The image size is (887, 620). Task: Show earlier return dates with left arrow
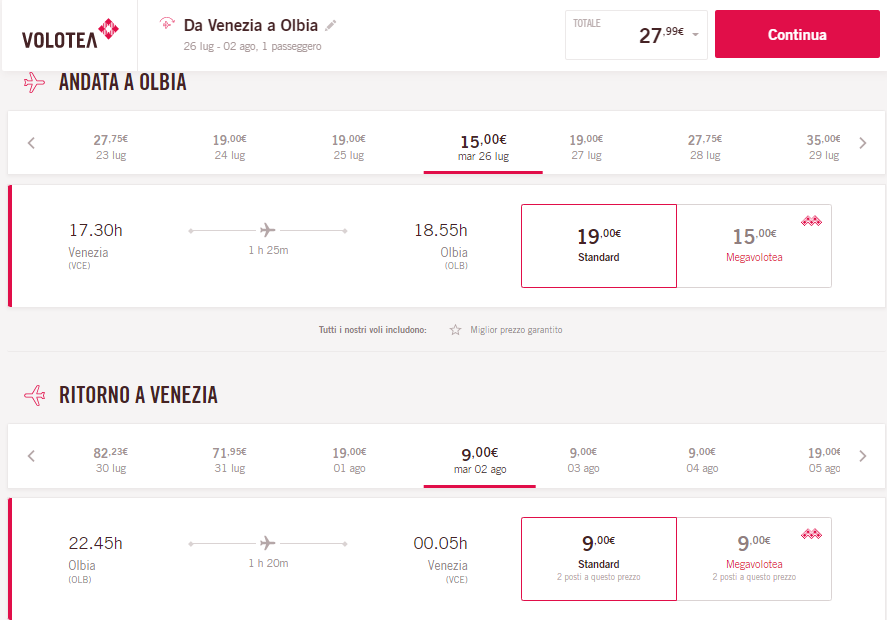click(31, 456)
